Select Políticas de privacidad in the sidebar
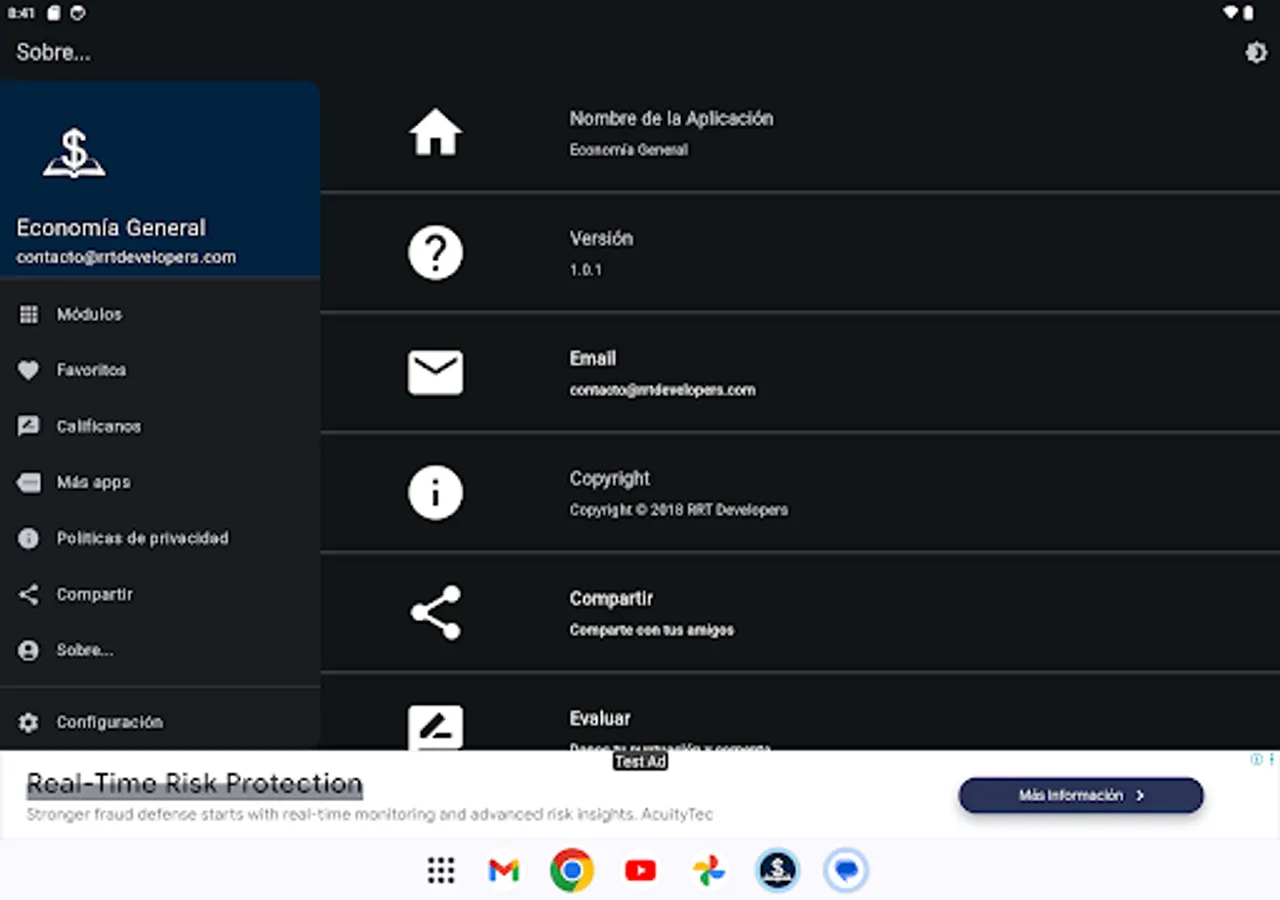Viewport: 1280px width, 900px height. coord(140,538)
